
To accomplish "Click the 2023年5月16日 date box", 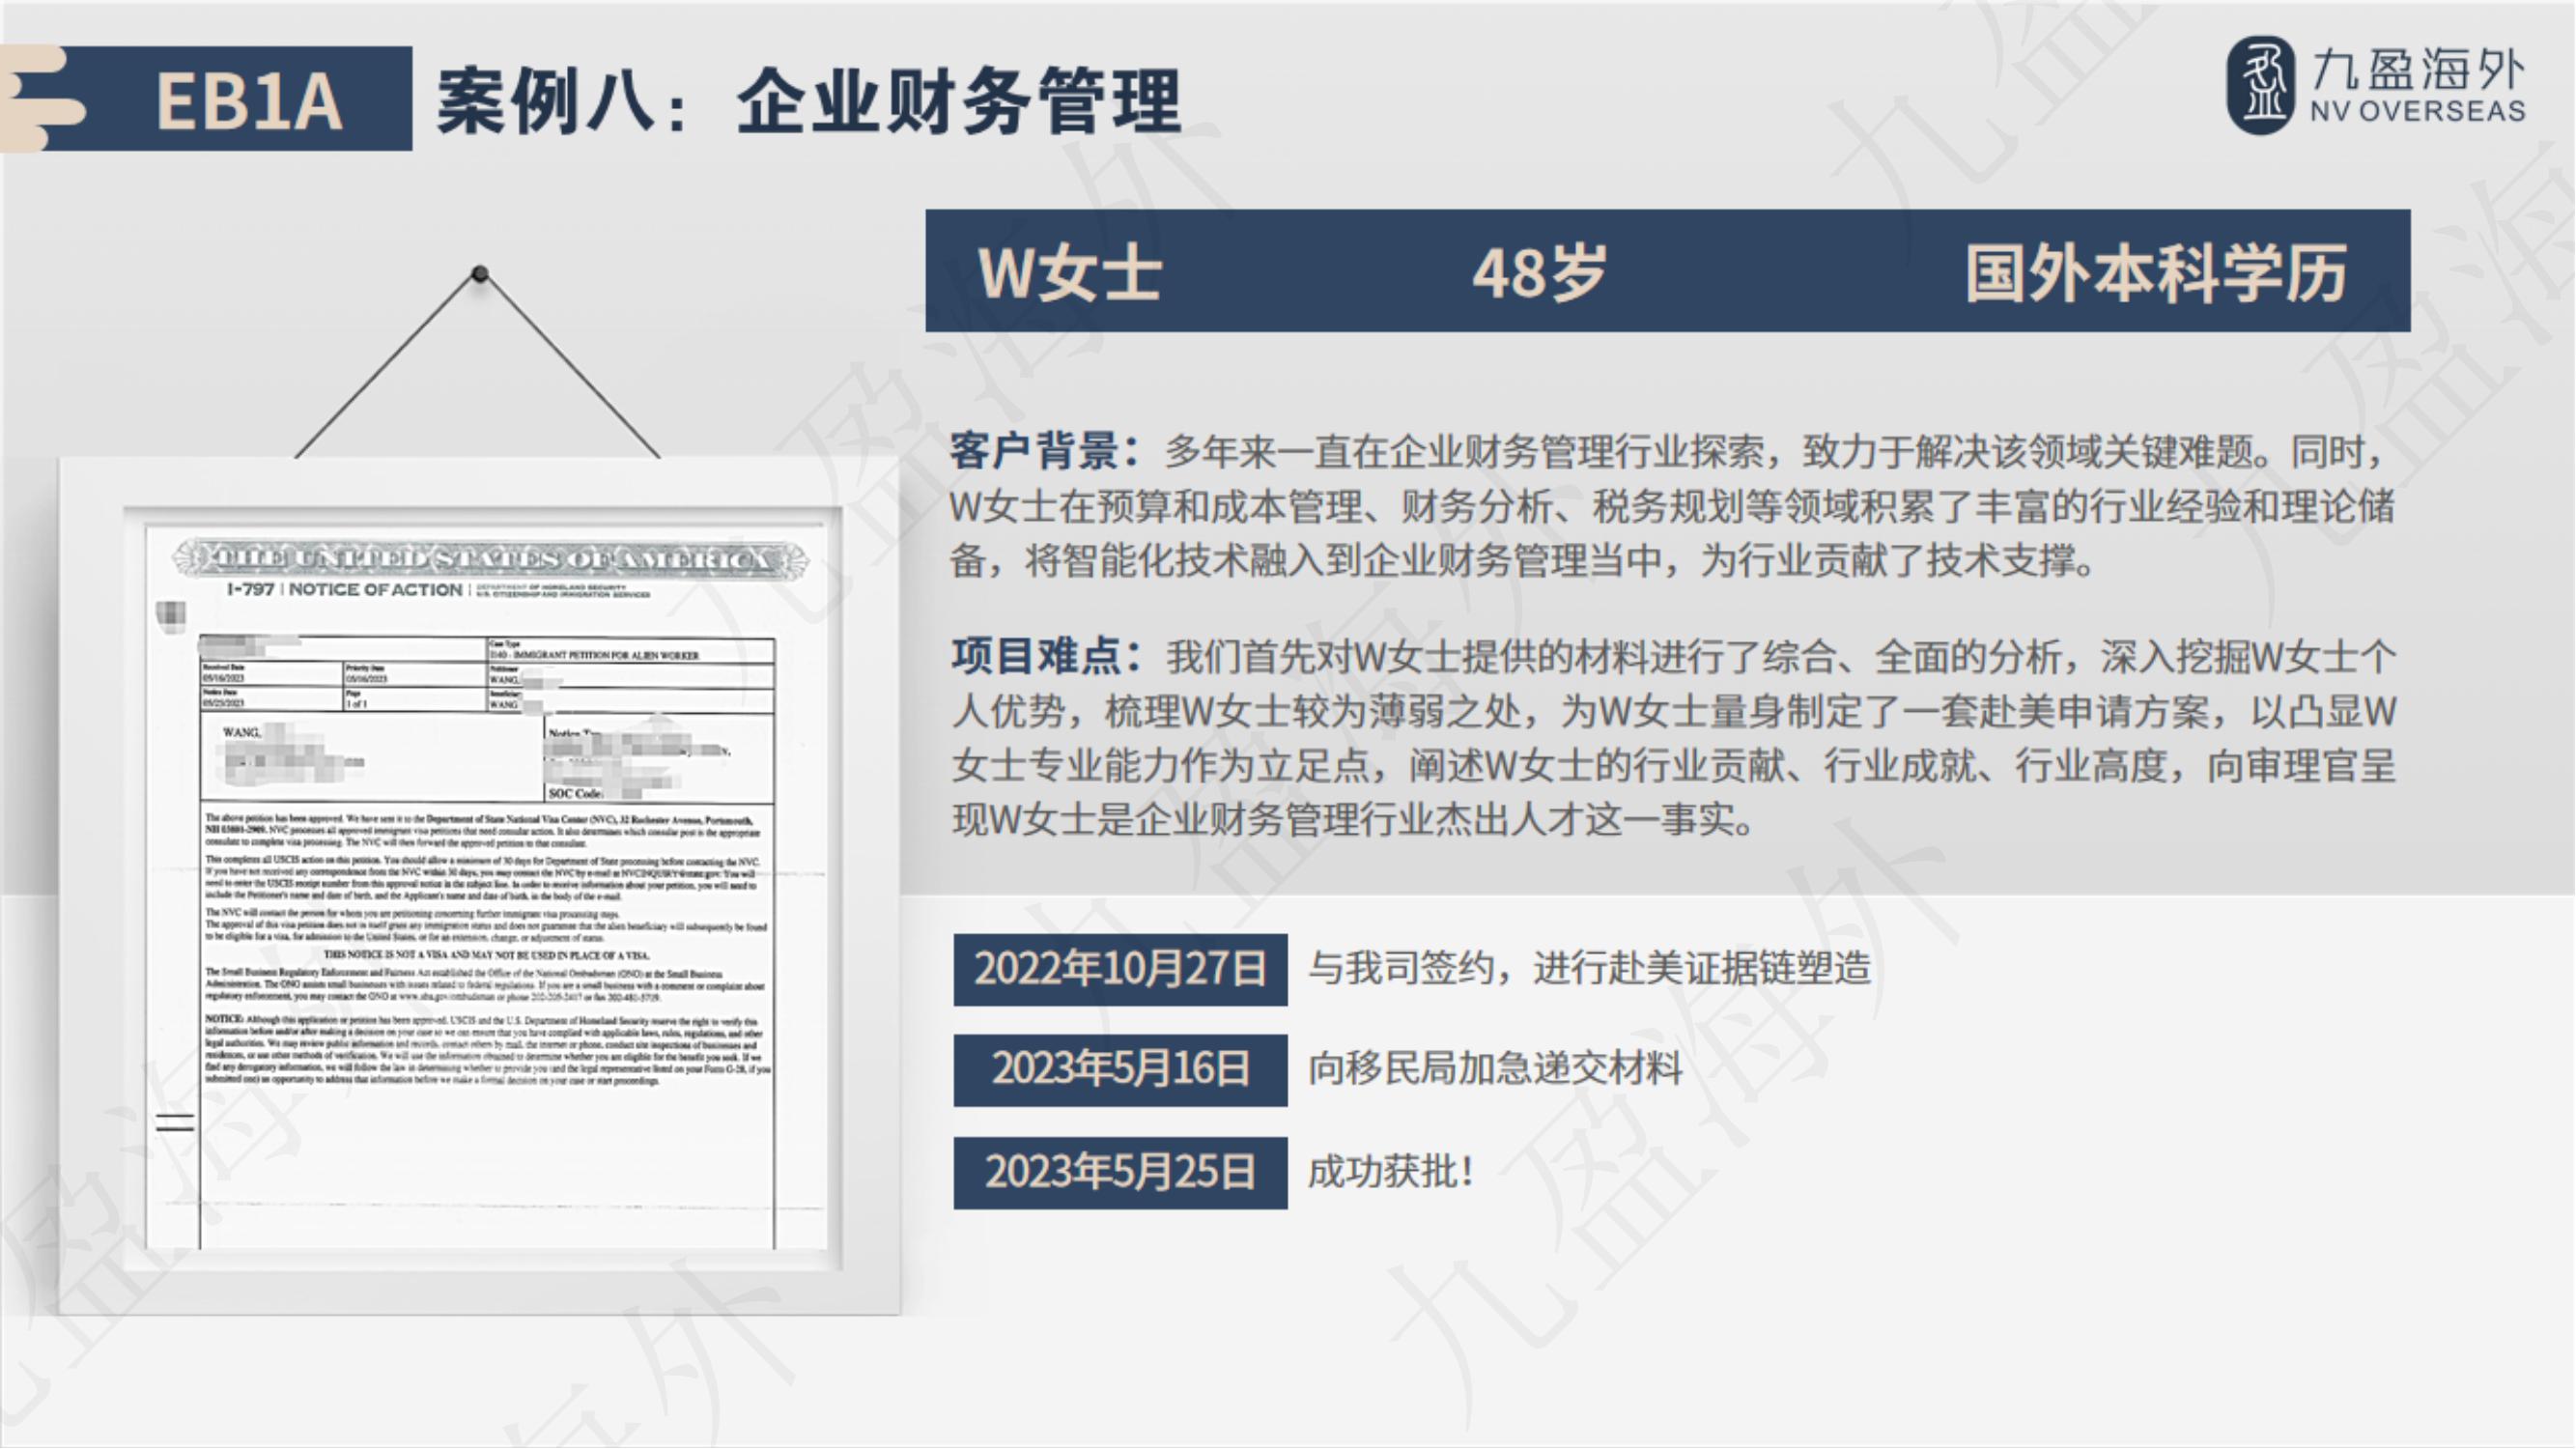I will pyautogui.click(x=1120, y=1069).
